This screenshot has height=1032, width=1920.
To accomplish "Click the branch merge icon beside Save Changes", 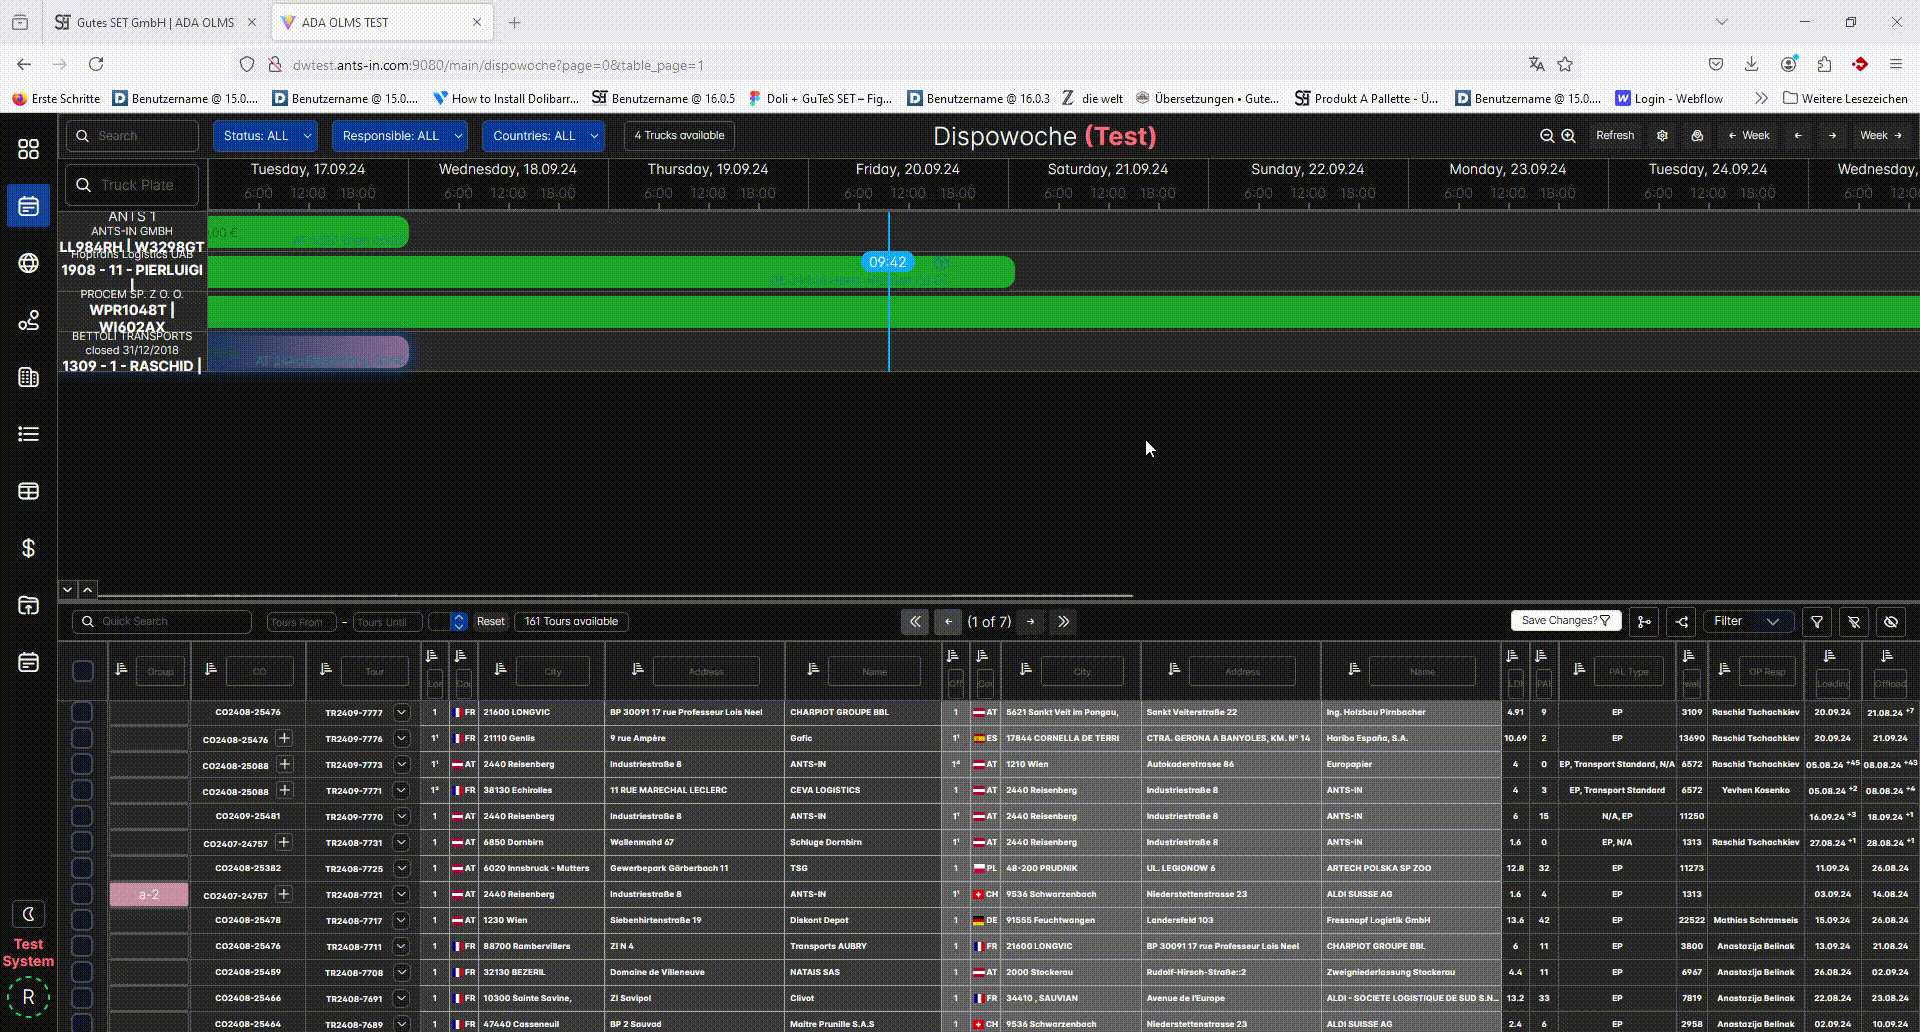I will [x=1644, y=622].
